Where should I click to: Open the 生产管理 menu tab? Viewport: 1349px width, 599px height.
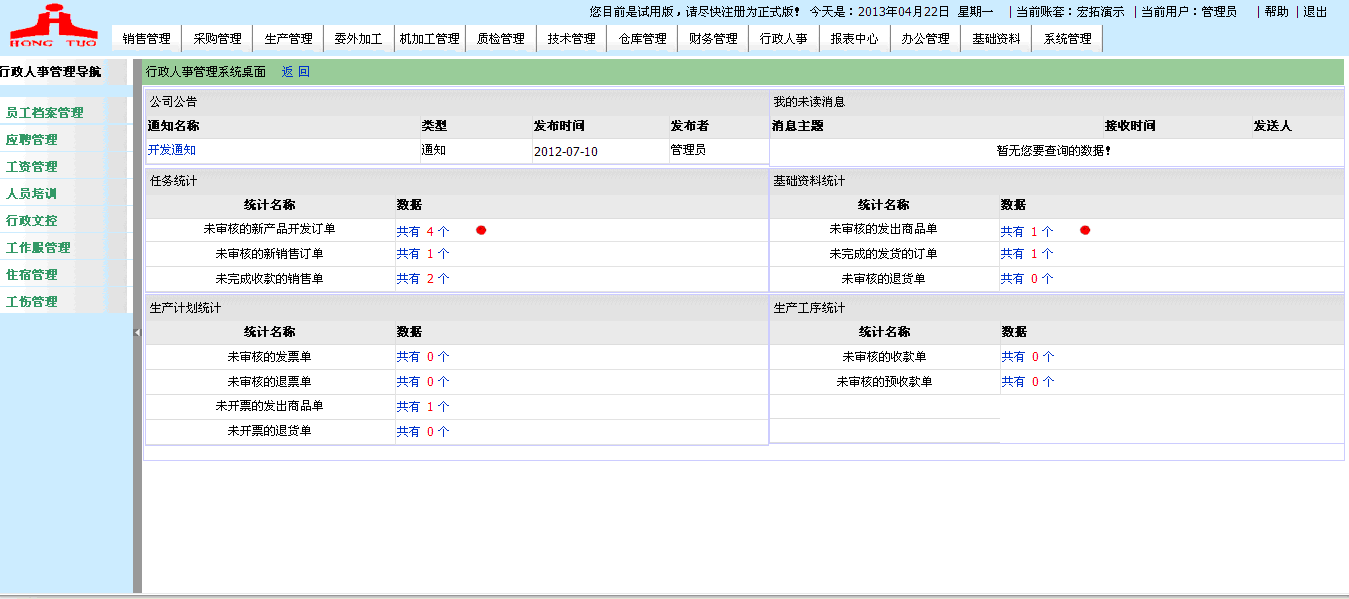tap(288, 39)
